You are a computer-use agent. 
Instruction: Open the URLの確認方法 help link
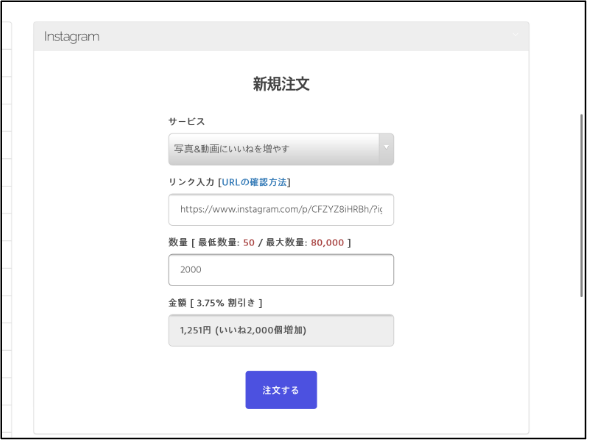254,182
